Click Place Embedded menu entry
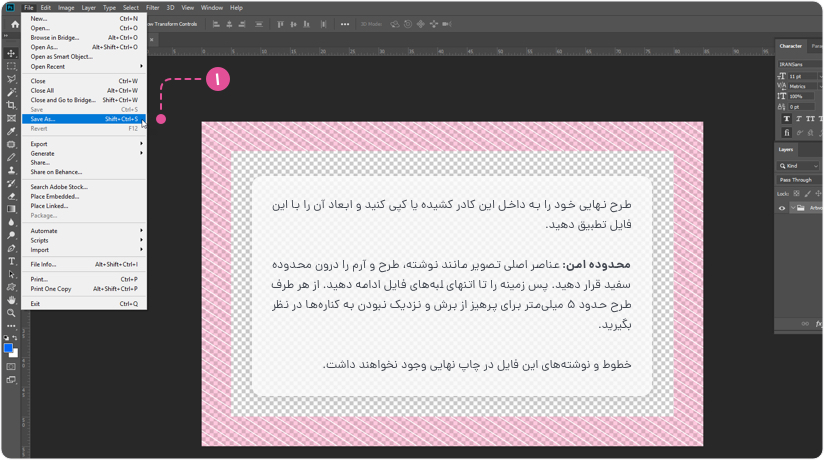824x460 pixels. coord(54,197)
